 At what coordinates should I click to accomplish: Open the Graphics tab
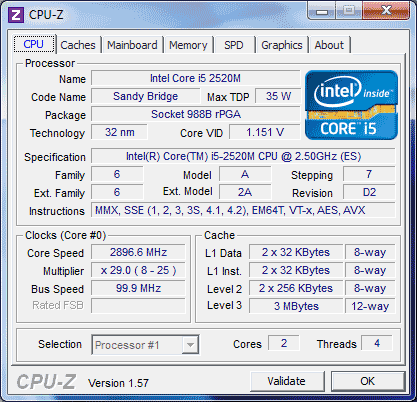tap(282, 45)
